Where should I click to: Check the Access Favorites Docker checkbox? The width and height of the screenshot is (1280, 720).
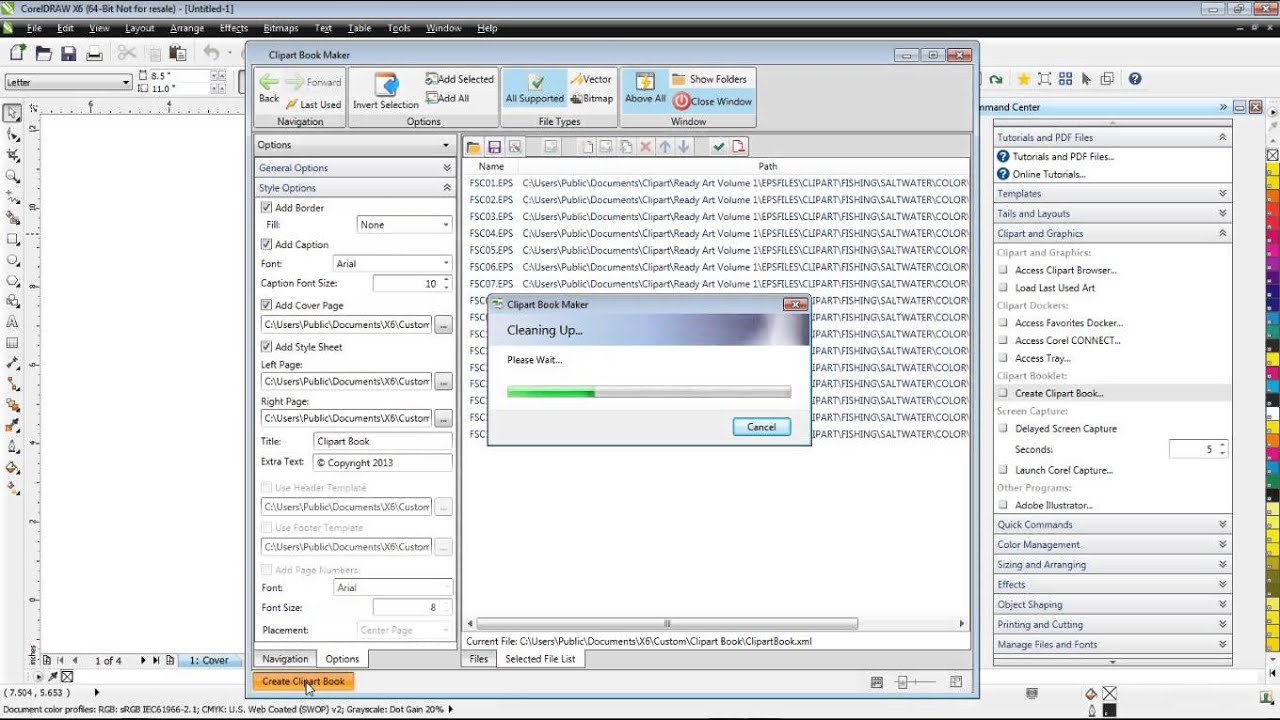click(x=1004, y=323)
